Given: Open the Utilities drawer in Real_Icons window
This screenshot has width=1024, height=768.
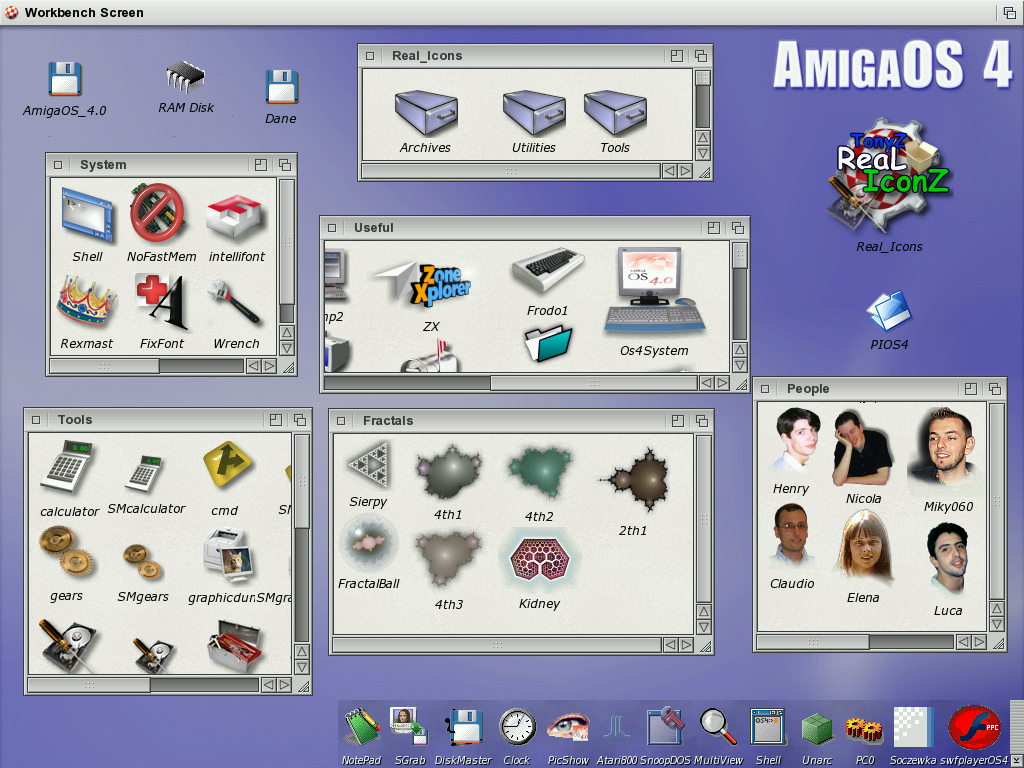Looking at the screenshot, I should pyautogui.click(x=534, y=113).
